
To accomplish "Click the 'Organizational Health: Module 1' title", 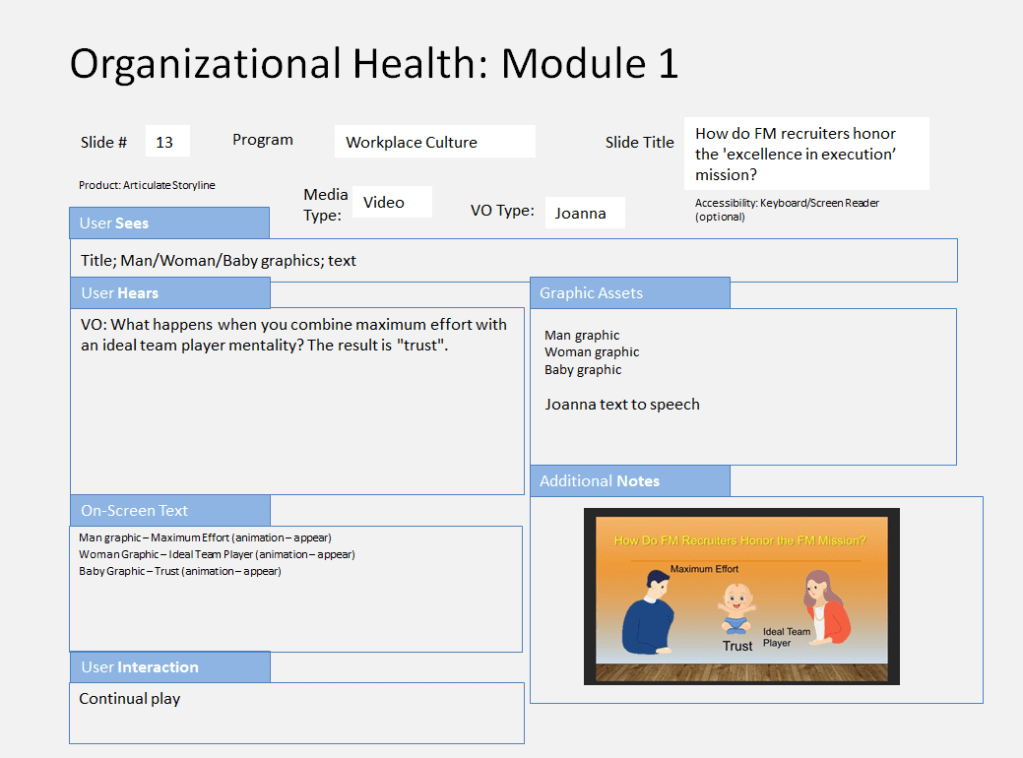I will coord(374,63).
